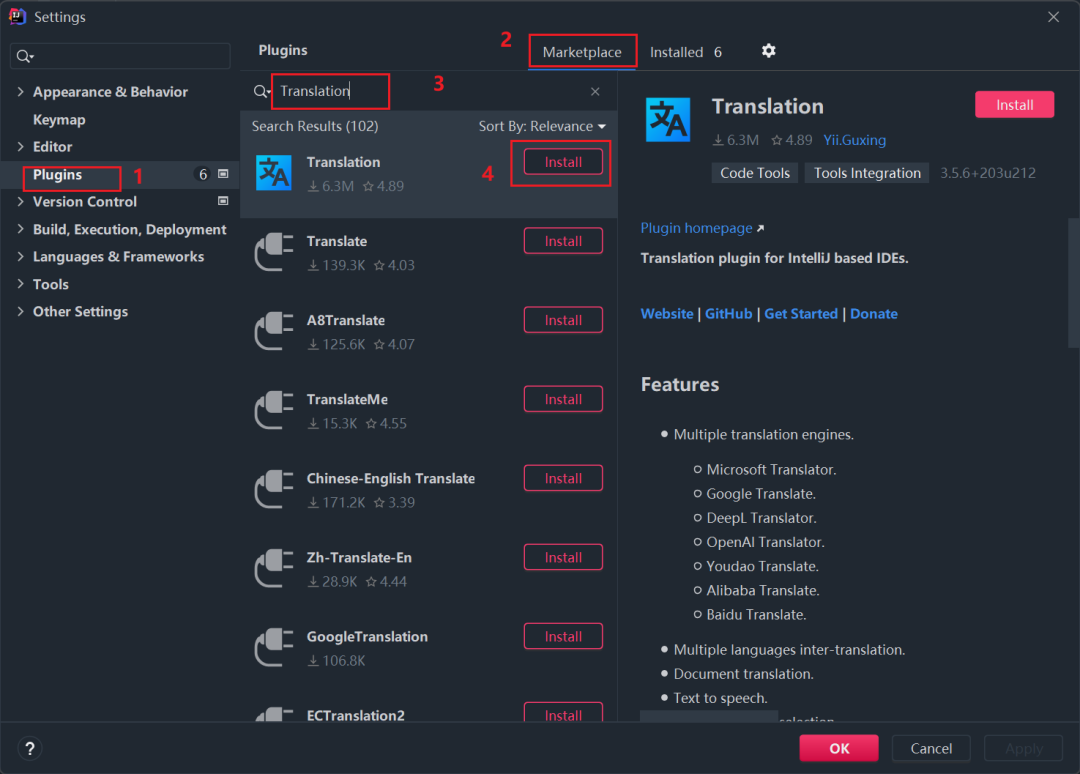Screen dimensions: 1080x774
Task: Select the ECTranslation2 row title
Action: pos(355,715)
